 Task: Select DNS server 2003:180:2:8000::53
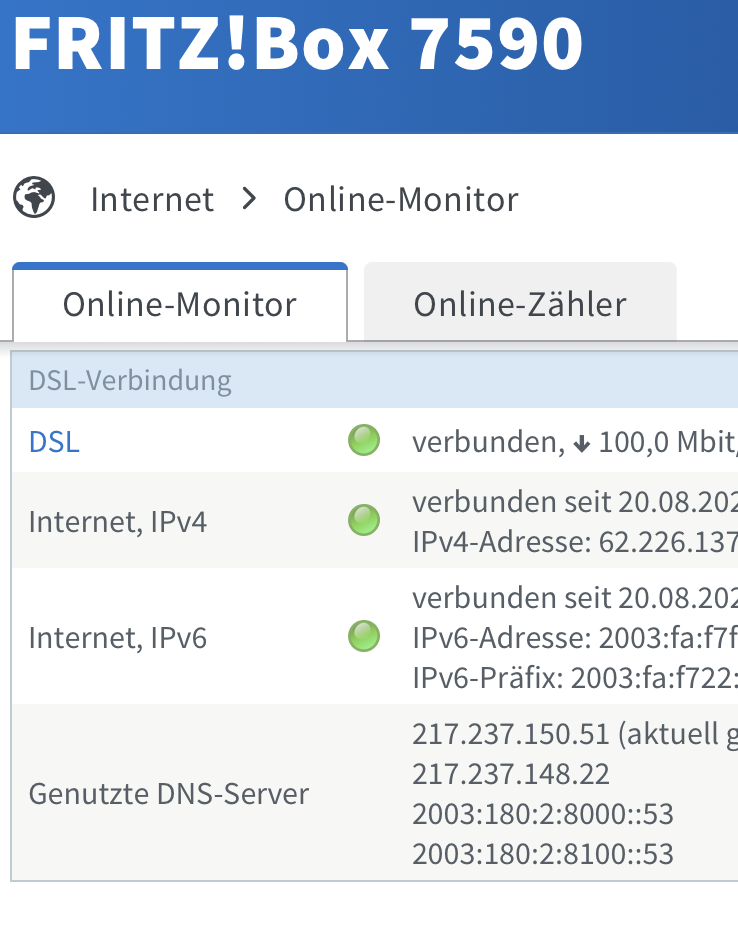543,814
